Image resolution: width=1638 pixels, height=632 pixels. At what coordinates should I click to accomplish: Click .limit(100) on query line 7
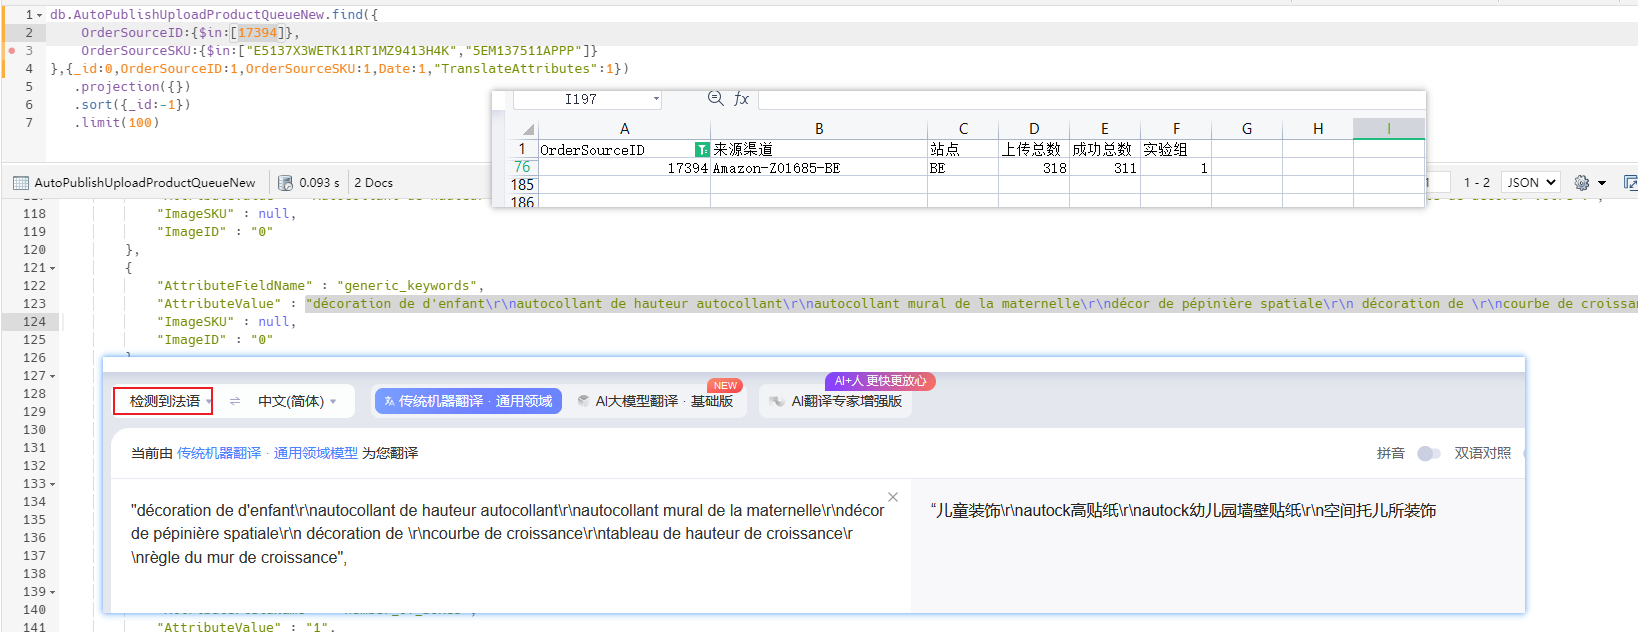(116, 123)
